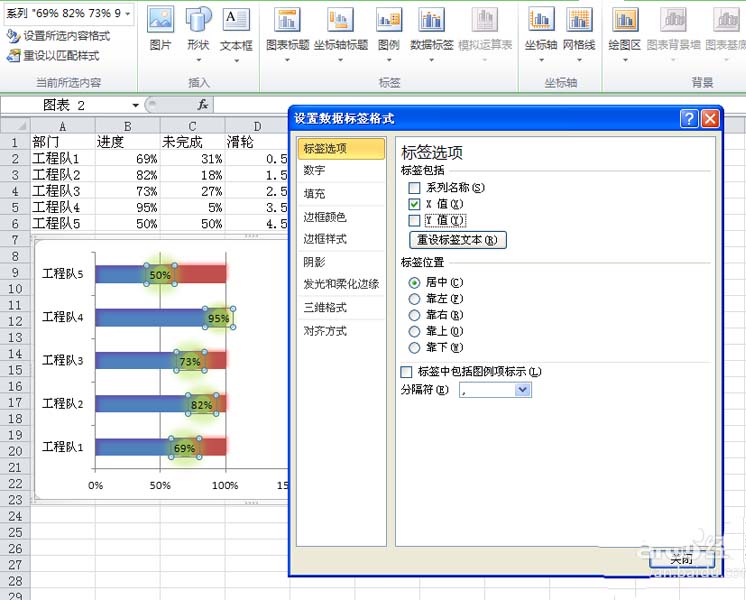746x600 pixels.
Task: Select row 5 header
Action: [15, 207]
